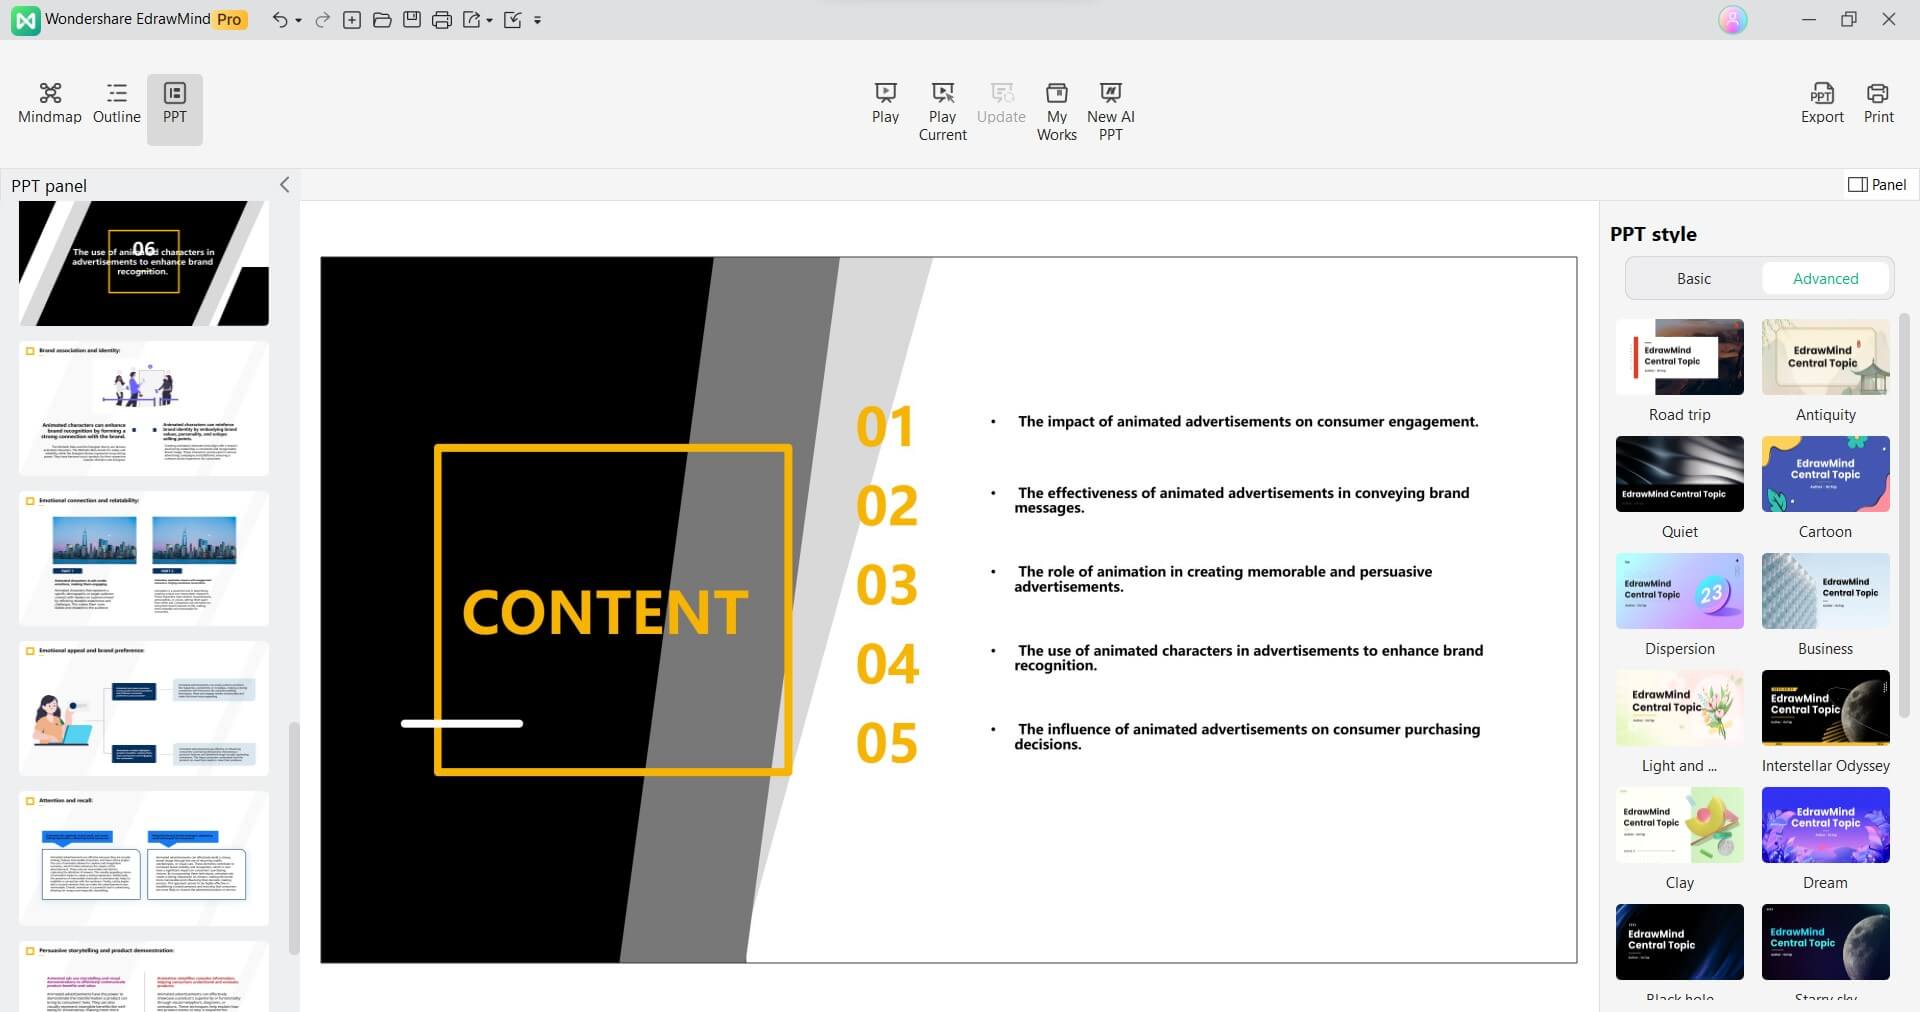This screenshot has height=1012, width=1920.
Task: Expand the title bar export dropdown arrow
Action: point(489,21)
